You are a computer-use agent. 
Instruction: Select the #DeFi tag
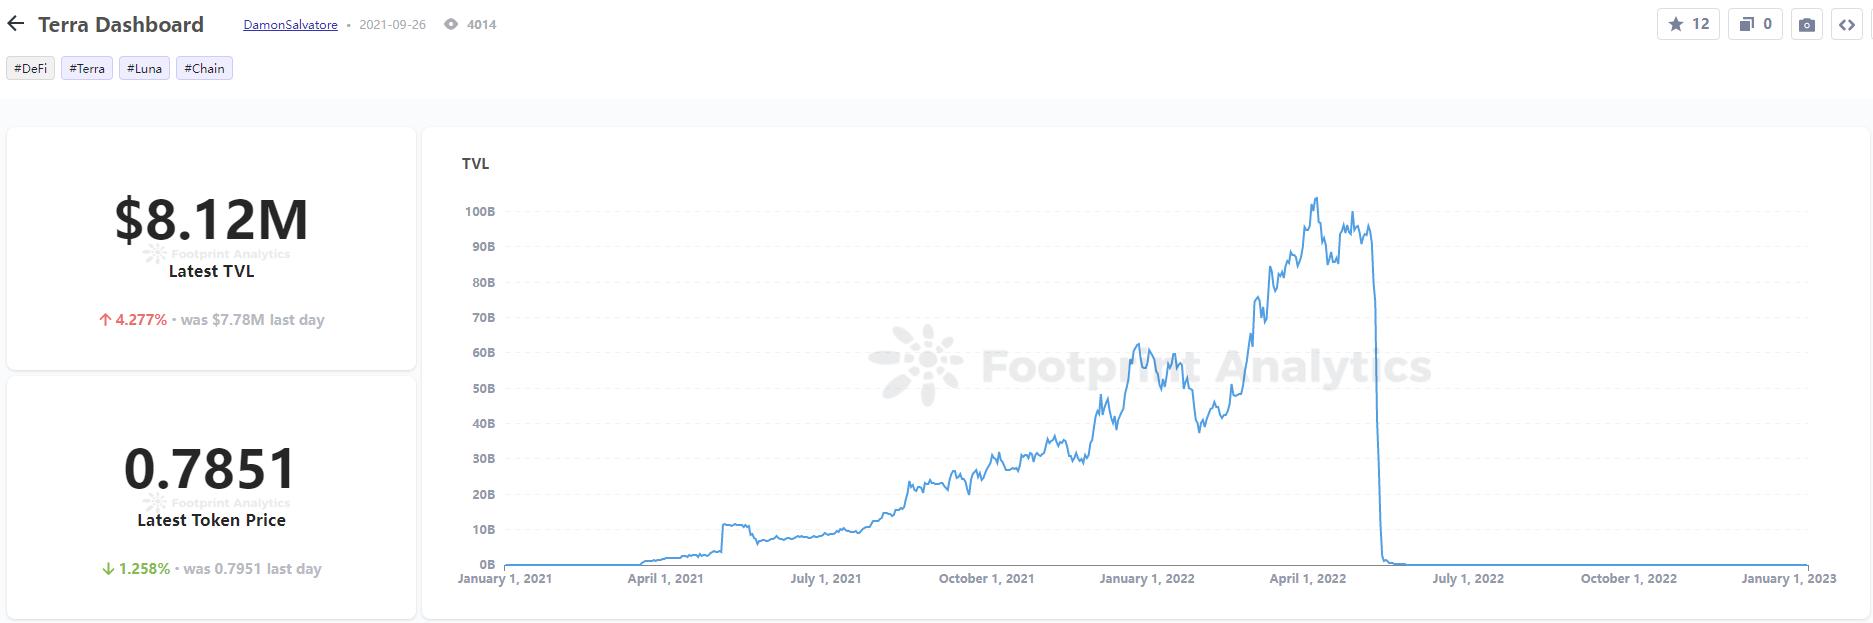click(x=31, y=68)
